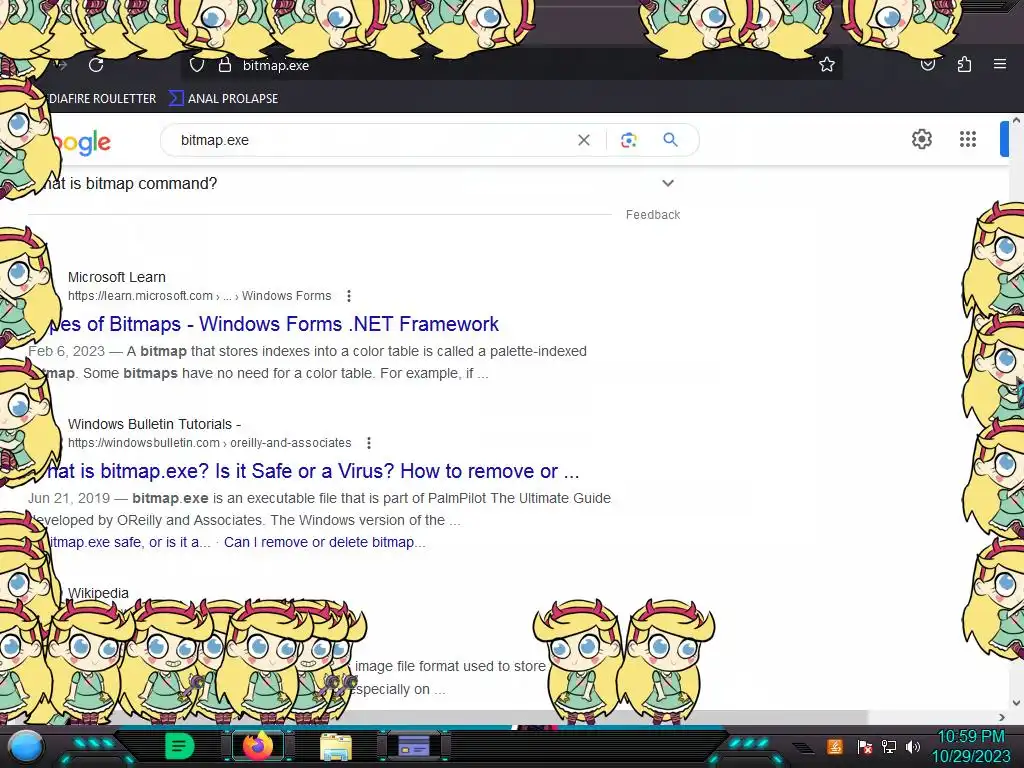Click the Java update tray icon
Viewport: 1024px width, 768px height.
coord(835,746)
